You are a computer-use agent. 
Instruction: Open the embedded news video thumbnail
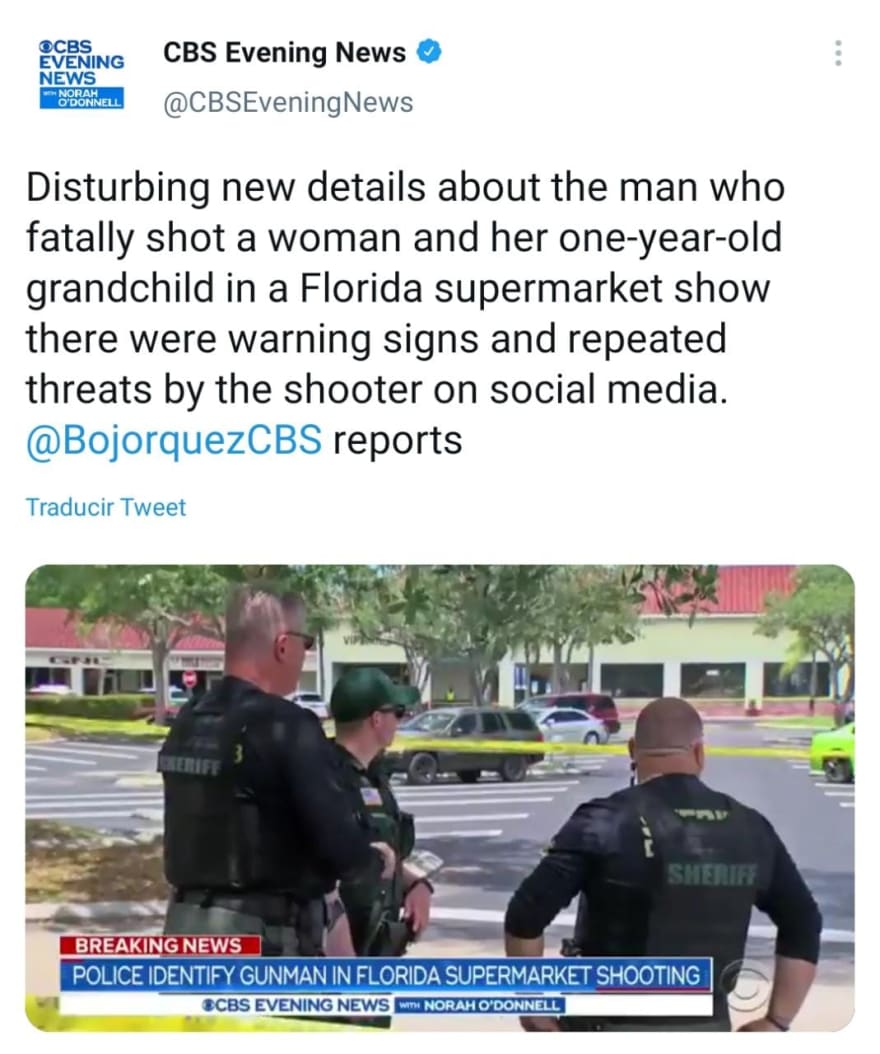tap(440, 797)
